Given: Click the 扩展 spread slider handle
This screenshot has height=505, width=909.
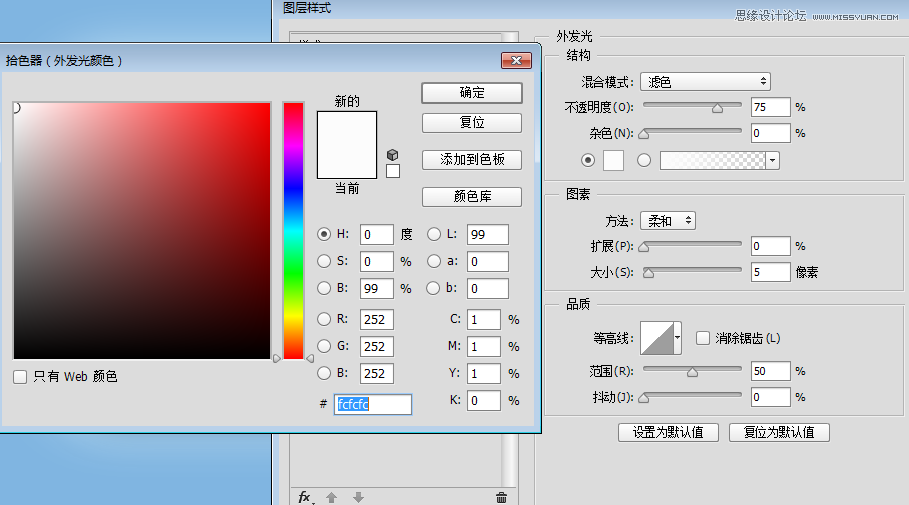Looking at the screenshot, I should point(643,247).
